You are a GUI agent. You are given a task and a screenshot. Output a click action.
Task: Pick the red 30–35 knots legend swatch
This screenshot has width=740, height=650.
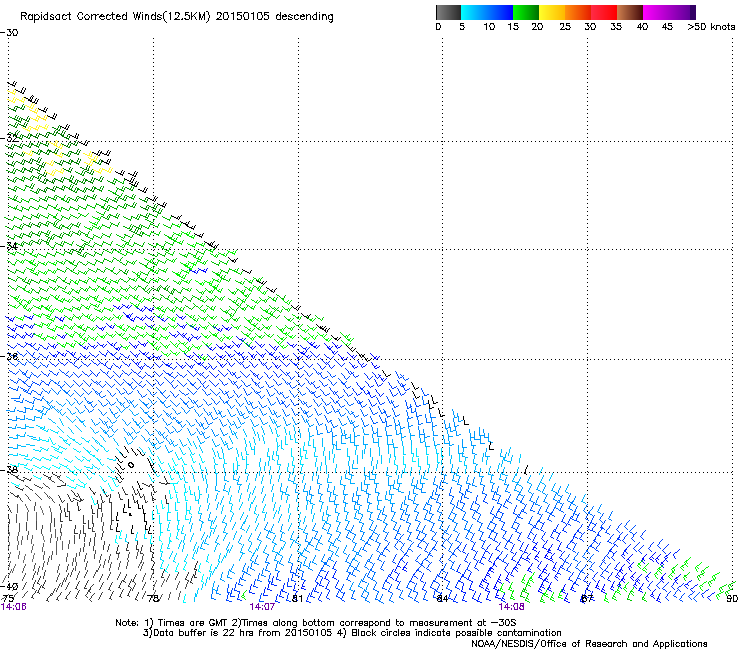tap(604, 12)
